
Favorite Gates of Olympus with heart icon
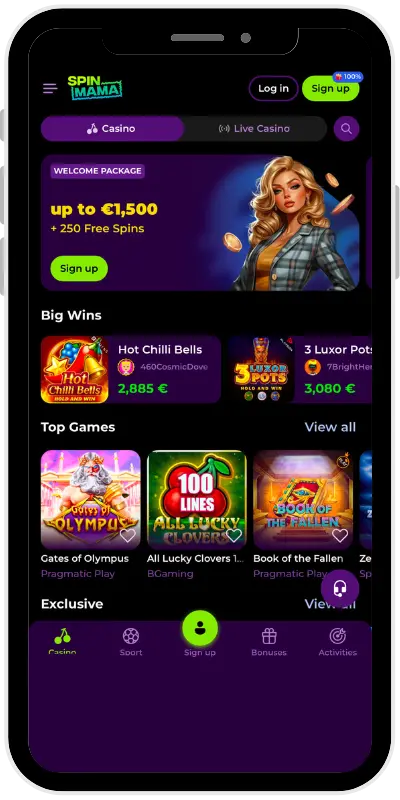click(x=128, y=535)
